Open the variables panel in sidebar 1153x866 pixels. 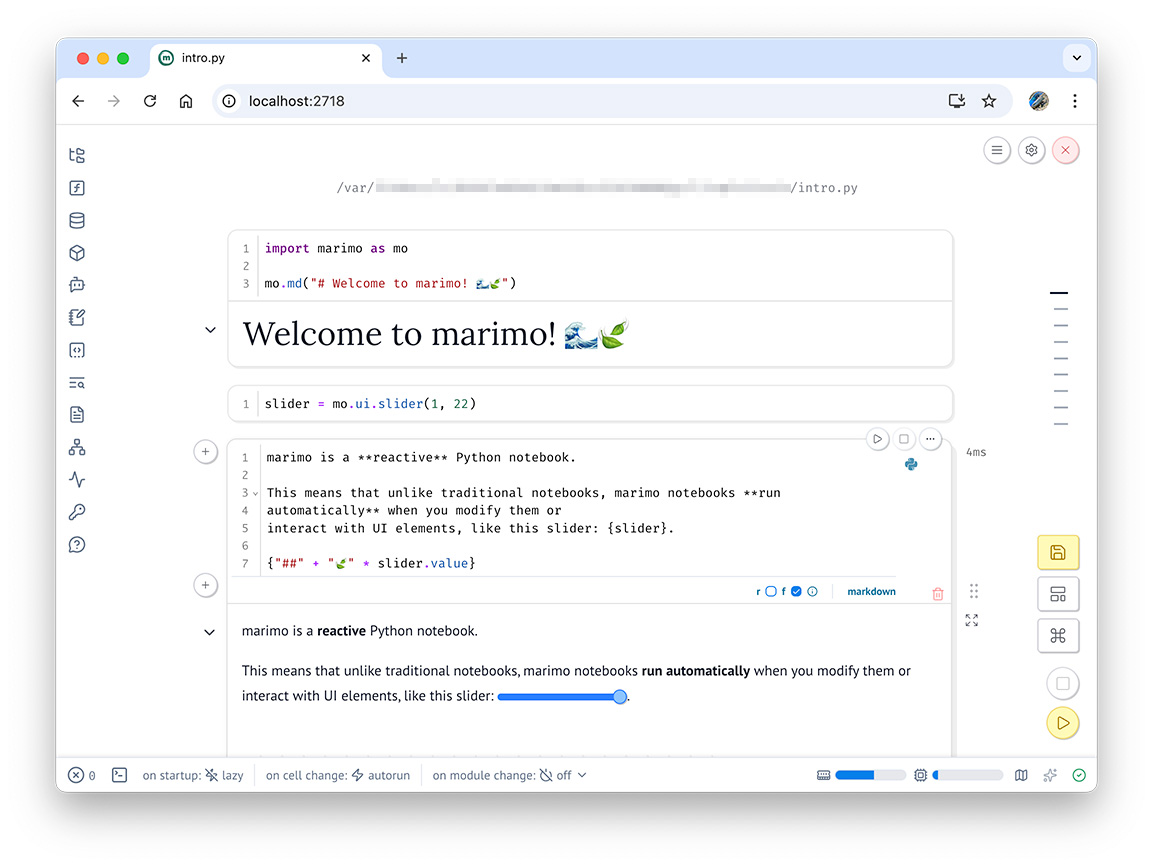coord(77,188)
